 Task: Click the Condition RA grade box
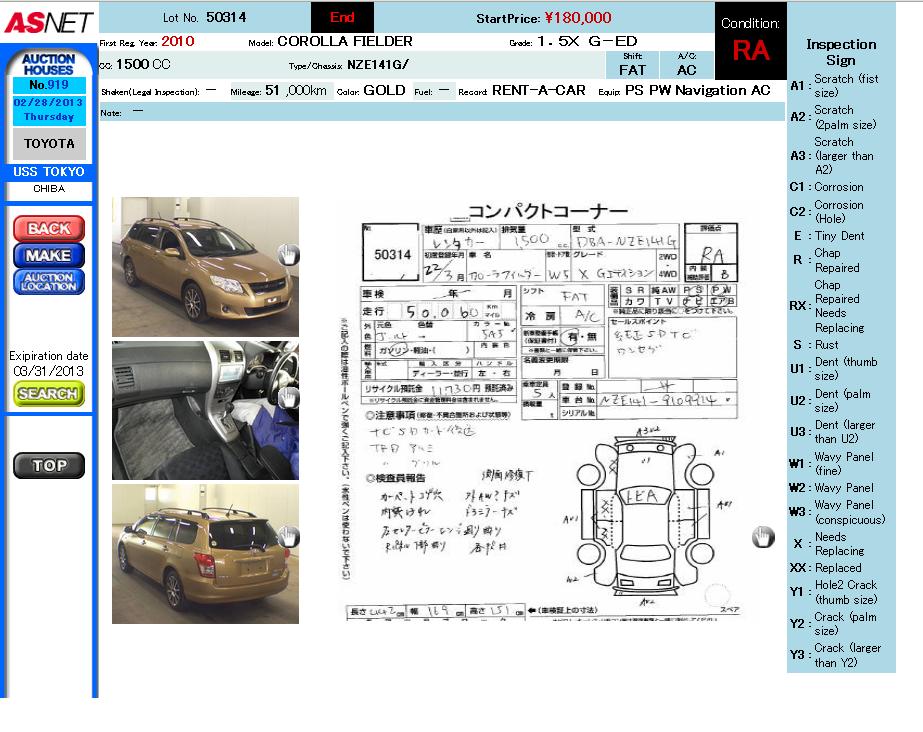coord(750,42)
